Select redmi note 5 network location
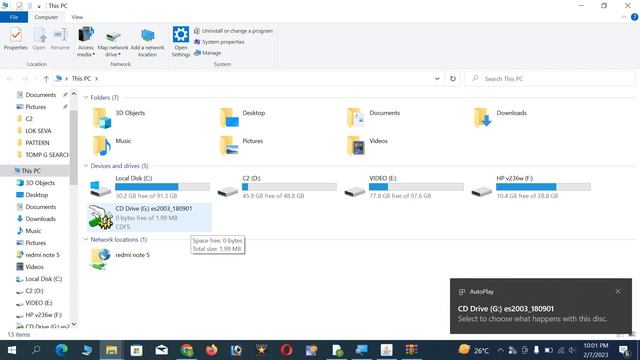The width and height of the screenshot is (640, 360). [x=120, y=260]
